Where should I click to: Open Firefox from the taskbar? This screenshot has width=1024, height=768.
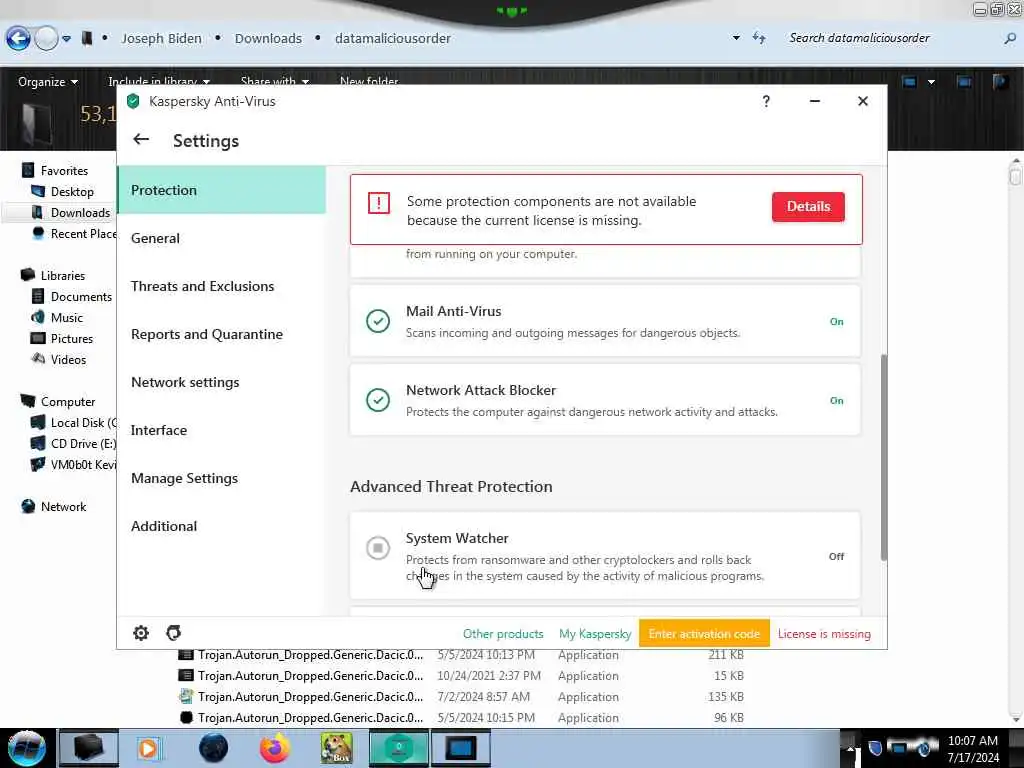coord(274,748)
